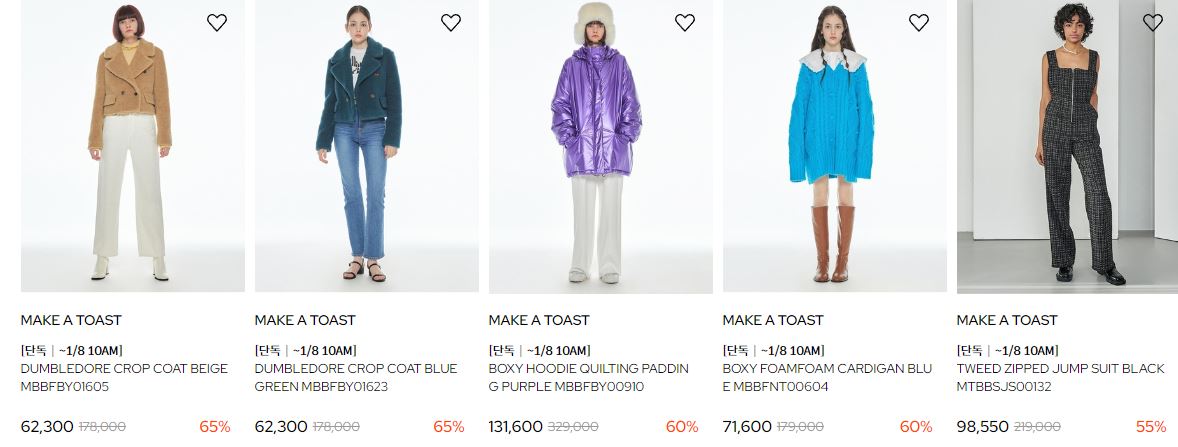
Task: Favorite the Dumbledore Crop Coat Beige
Action: click(217, 23)
